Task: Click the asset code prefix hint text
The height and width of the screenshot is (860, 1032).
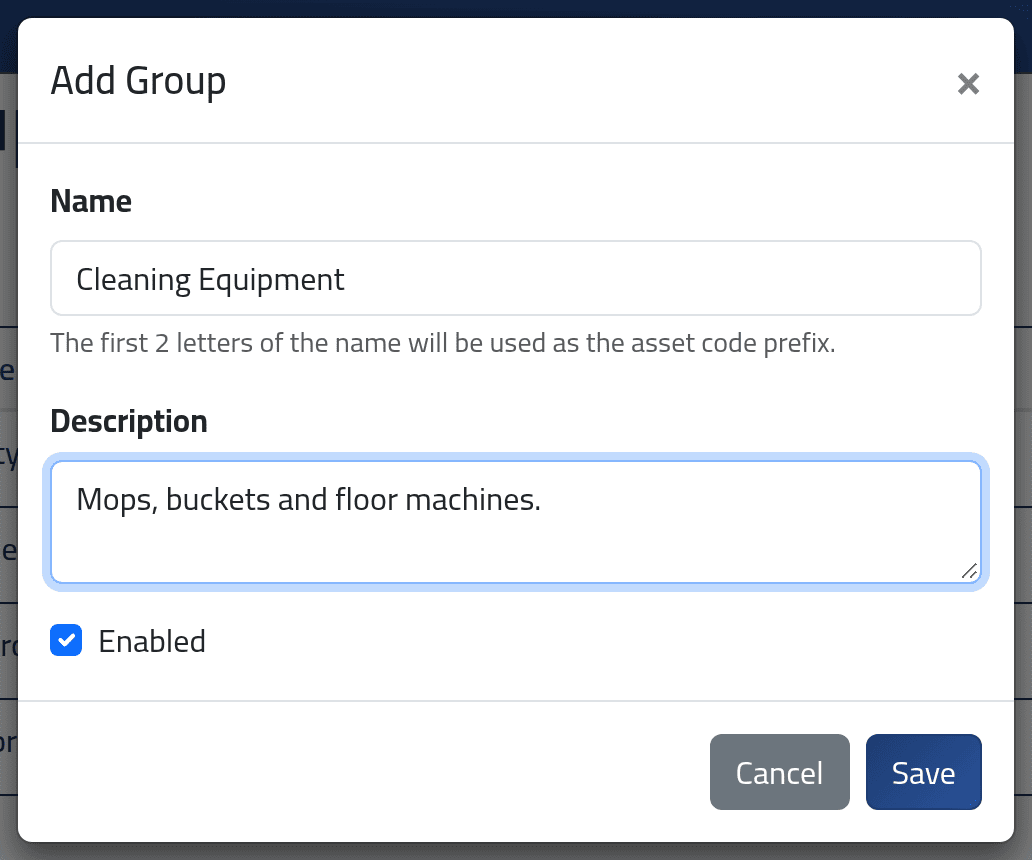Action: pos(443,343)
